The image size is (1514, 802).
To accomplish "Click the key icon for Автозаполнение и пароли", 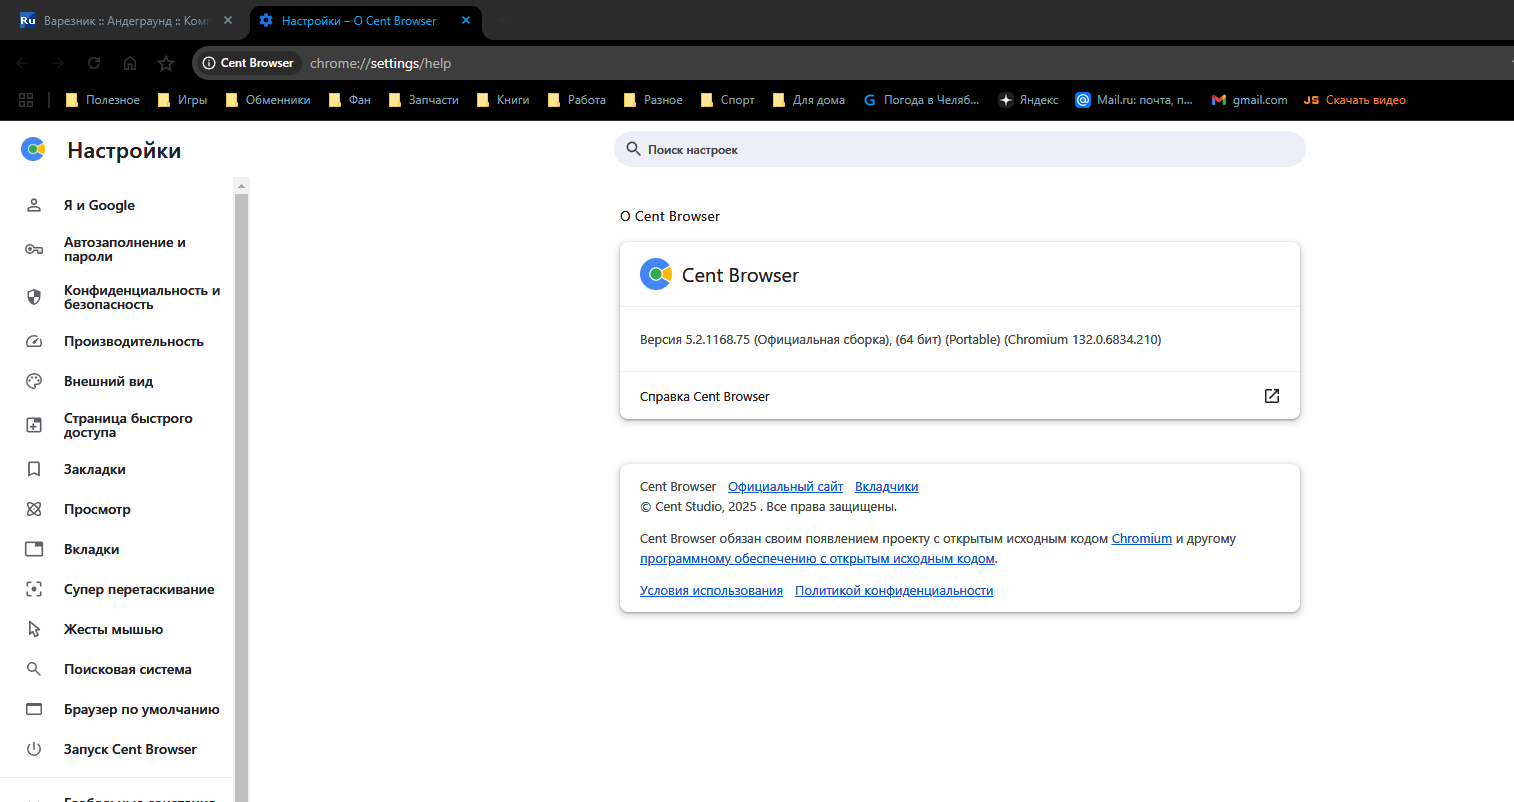I will click(34, 249).
